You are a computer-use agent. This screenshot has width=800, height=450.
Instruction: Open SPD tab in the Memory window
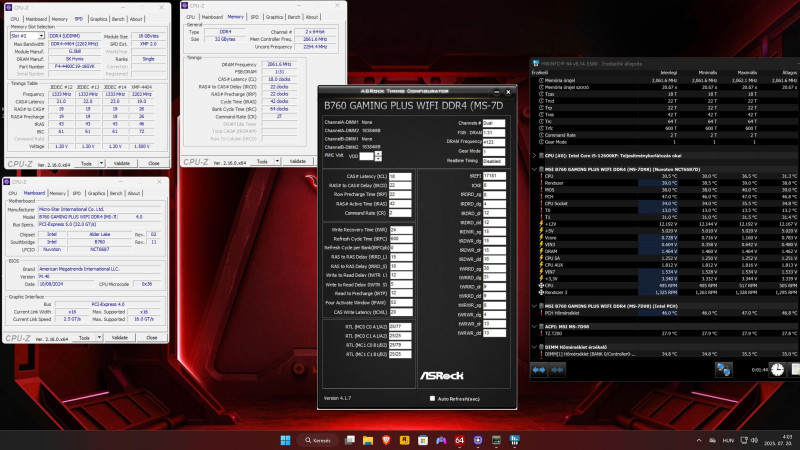pyautogui.click(x=255, y=17)
